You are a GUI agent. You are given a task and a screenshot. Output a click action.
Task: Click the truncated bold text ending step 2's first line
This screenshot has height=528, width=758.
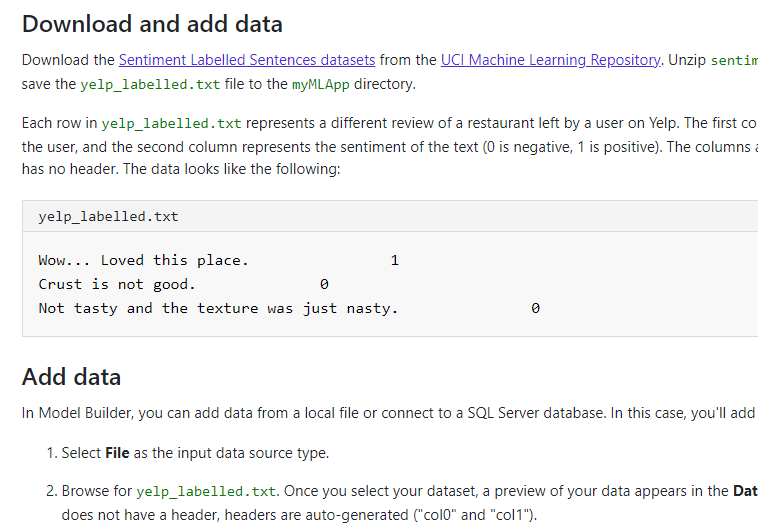(x=745, y=491)
